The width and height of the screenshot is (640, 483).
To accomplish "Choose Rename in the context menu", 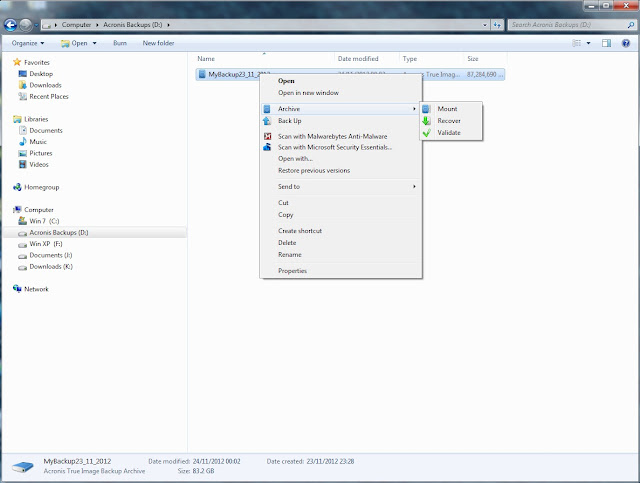I will (290, 254).
